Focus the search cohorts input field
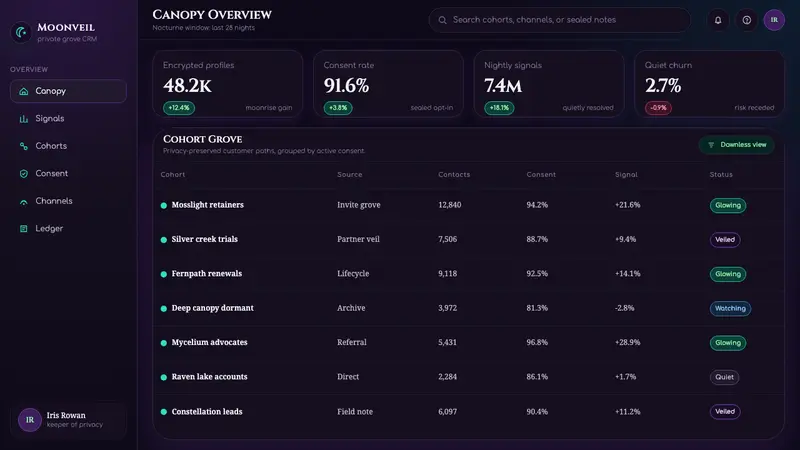Image resolution: width=800 pixels, height=450 pixels. coord(559,20)
